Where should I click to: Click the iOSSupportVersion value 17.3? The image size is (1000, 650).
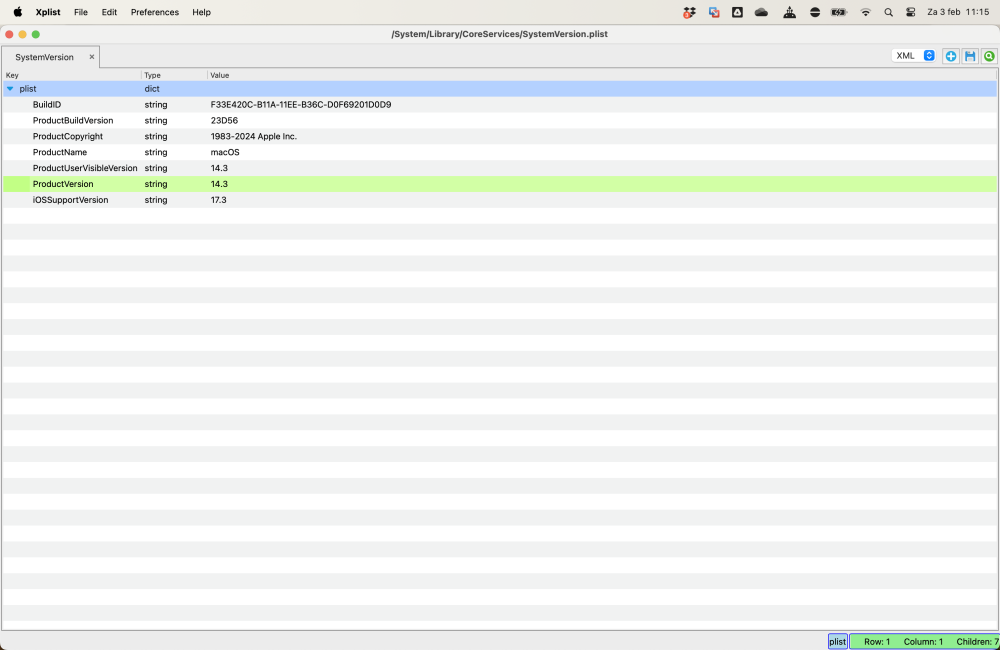click(x=219, y=200)
